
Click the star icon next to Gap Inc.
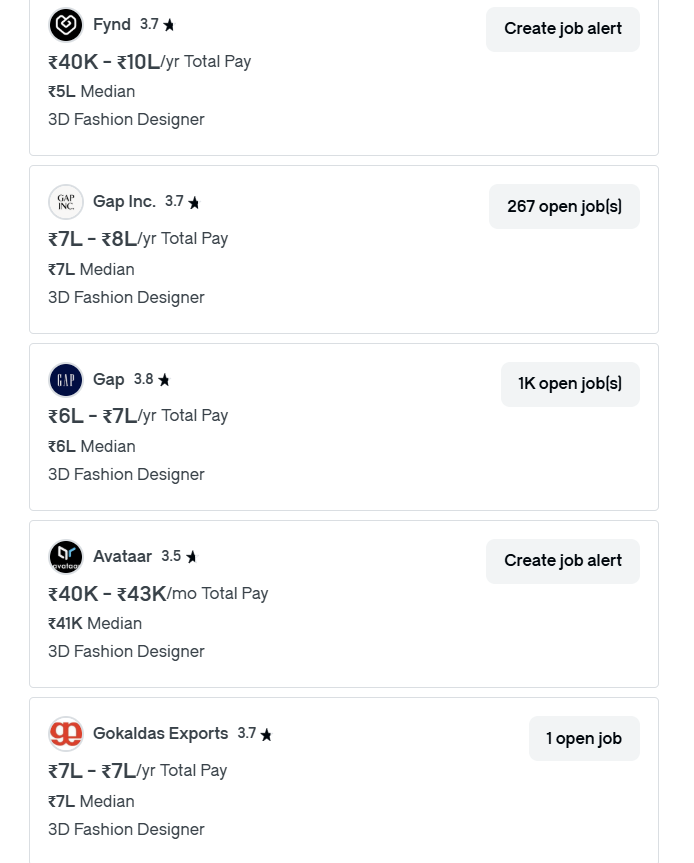pyautogui.click(x=194, y=202)
